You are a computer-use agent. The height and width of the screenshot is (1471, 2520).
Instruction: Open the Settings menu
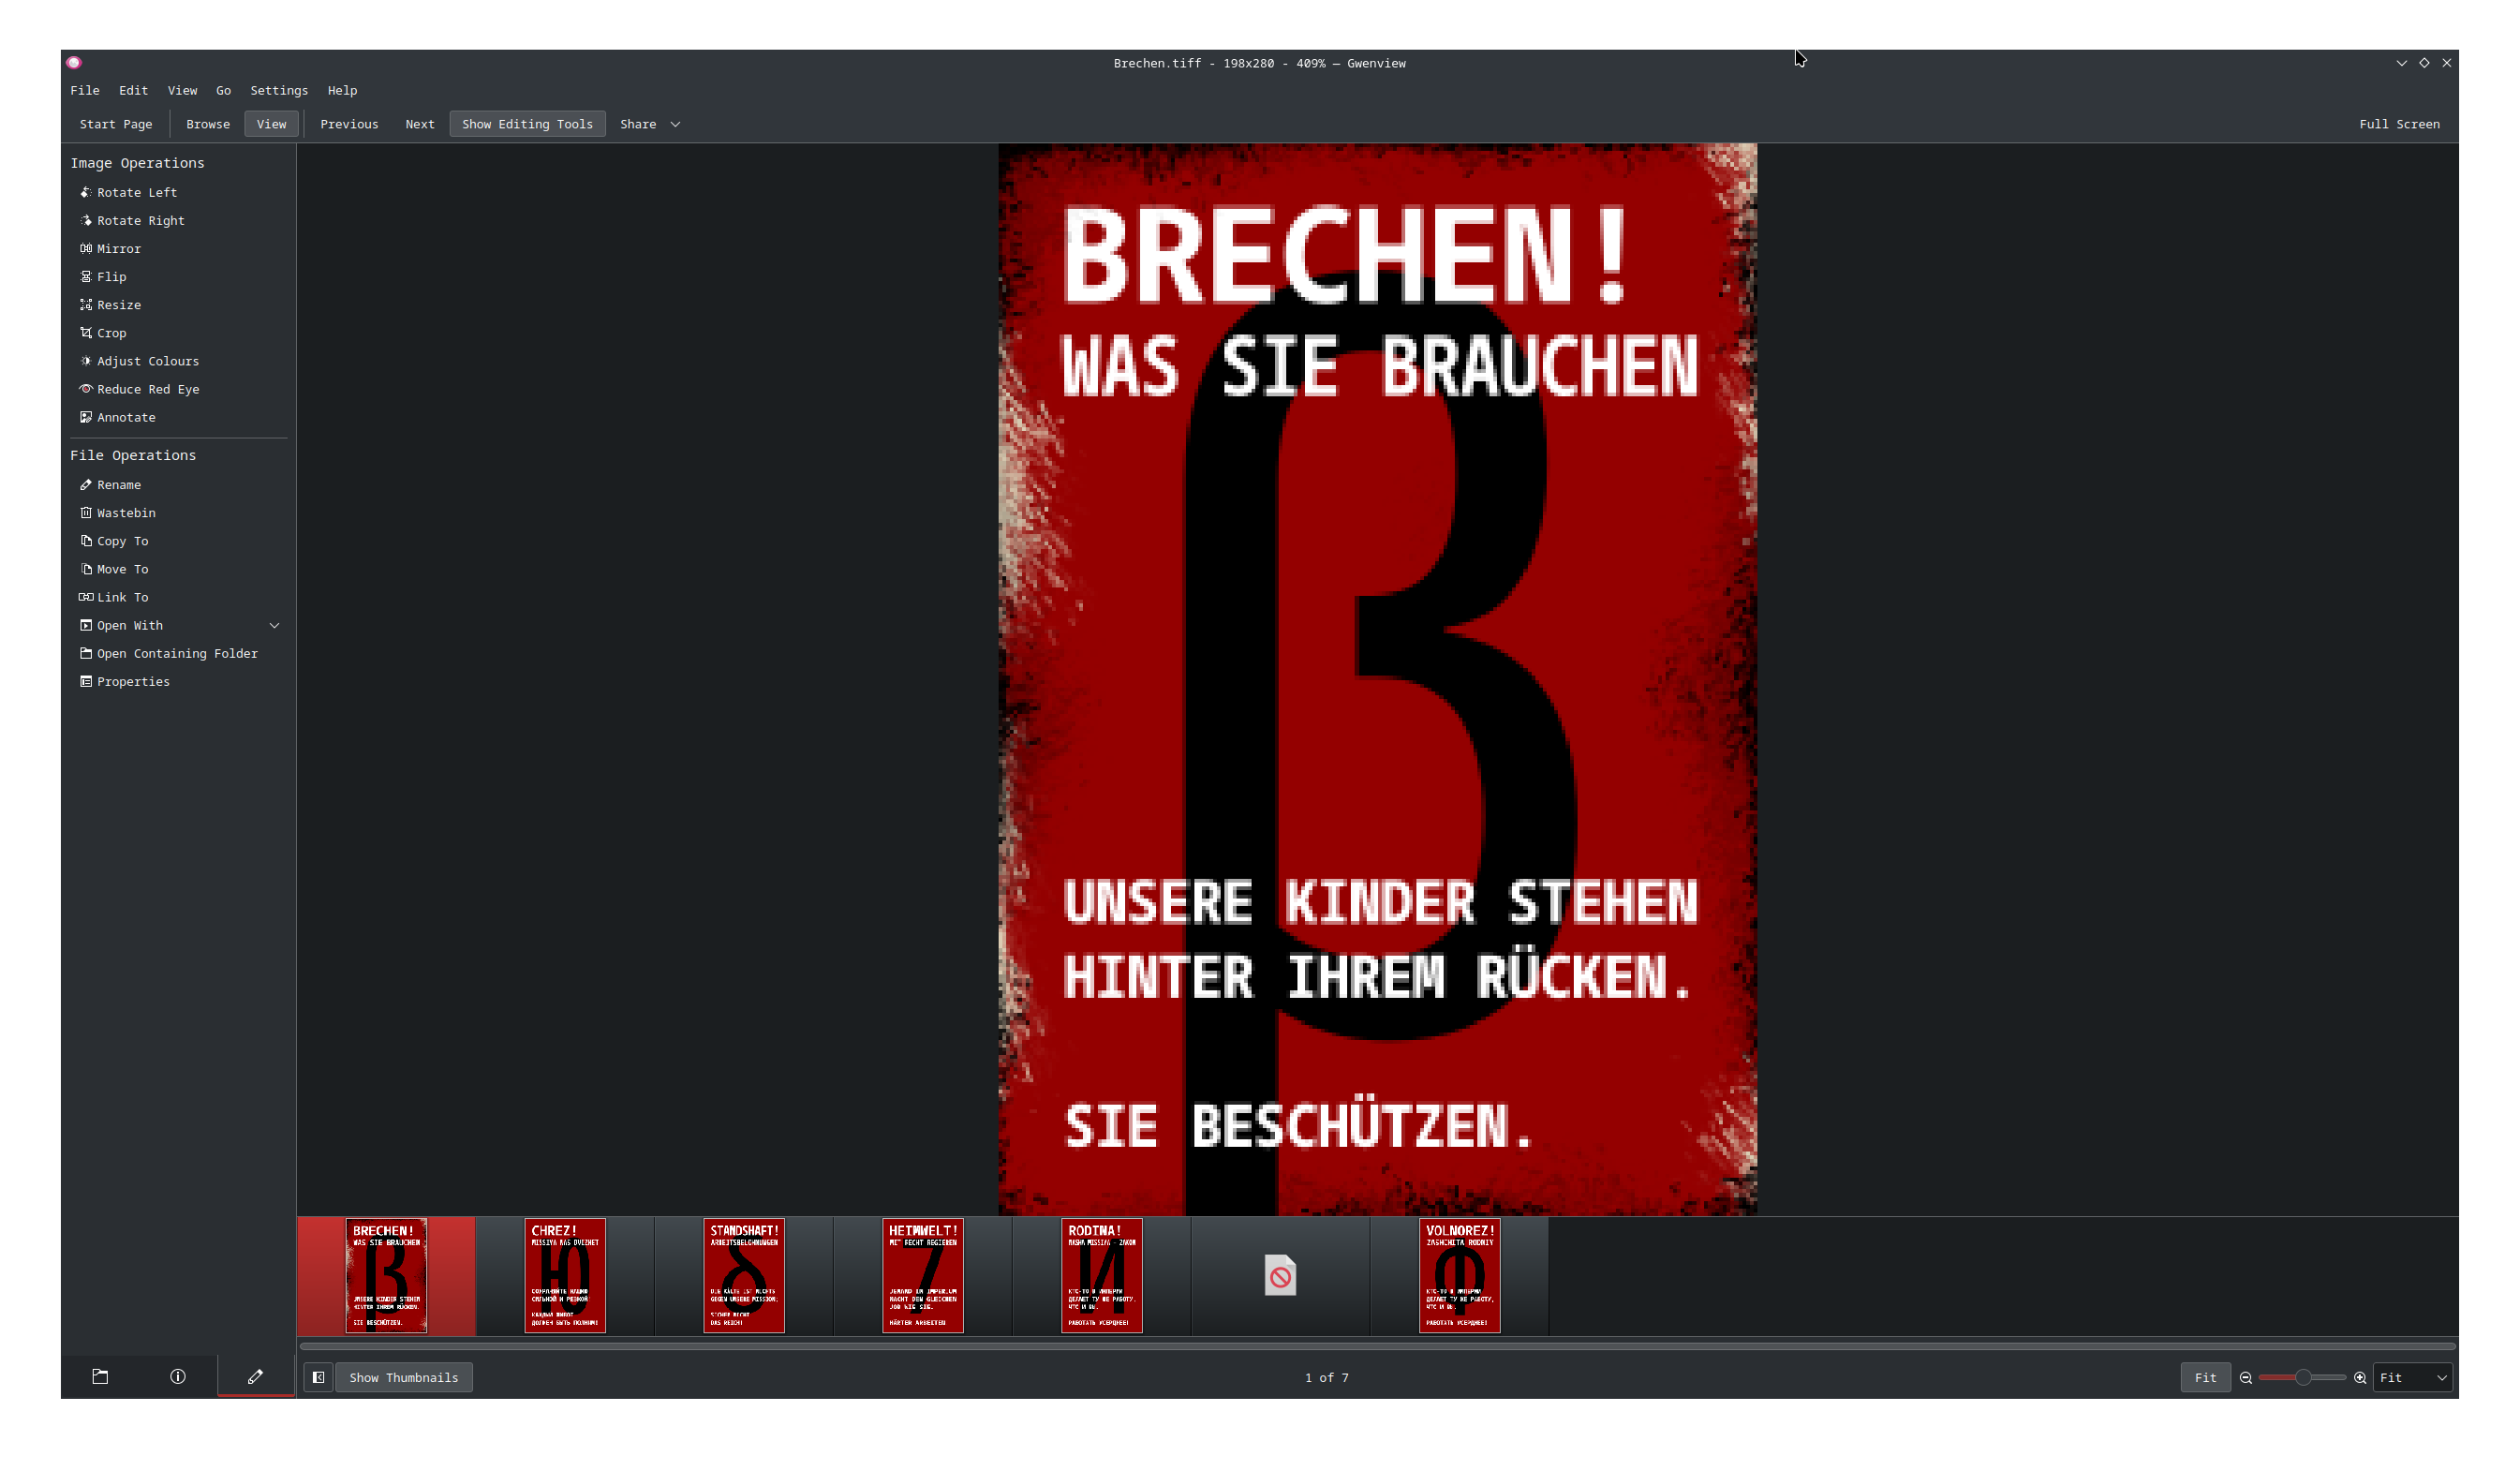pyautogui.click(x=278, y=90)
